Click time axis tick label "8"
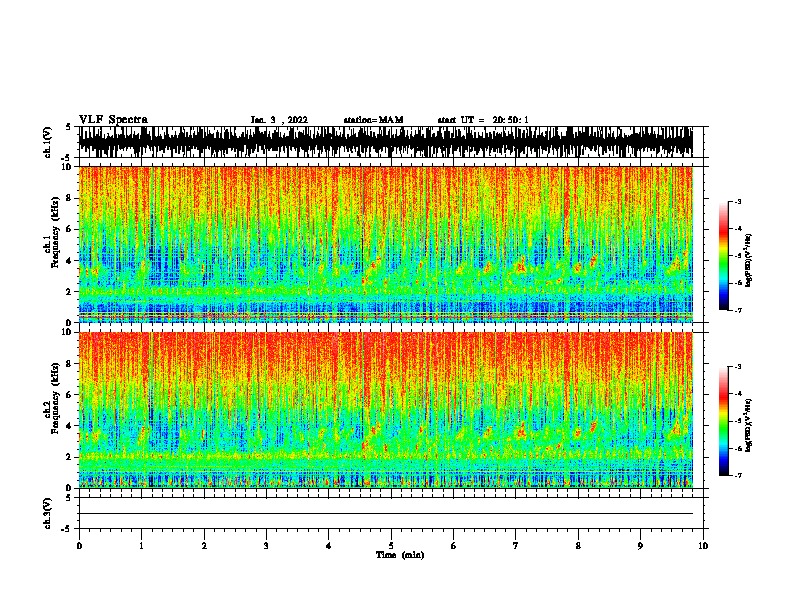The height and width of the screenshot is (612, 792). pos(578,546)
